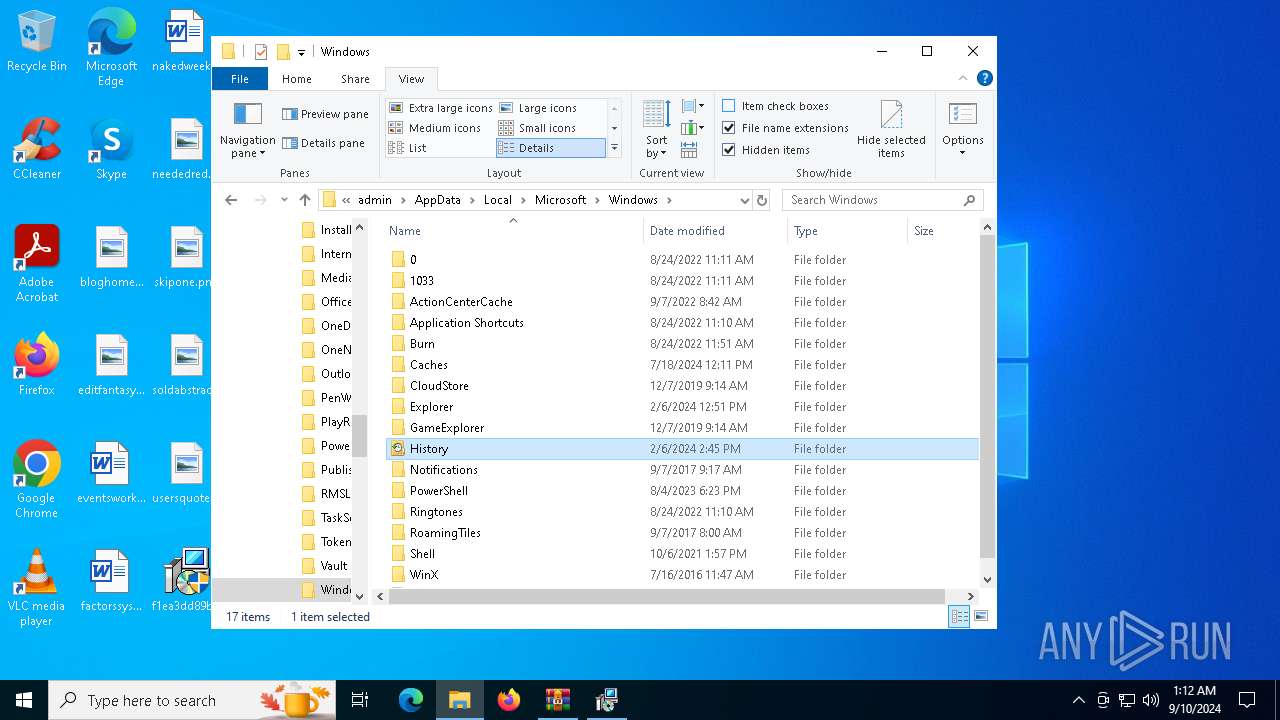1280x720 pixels.
Task: Expand the layout gallery more arrow
Action: pos(614,148)
